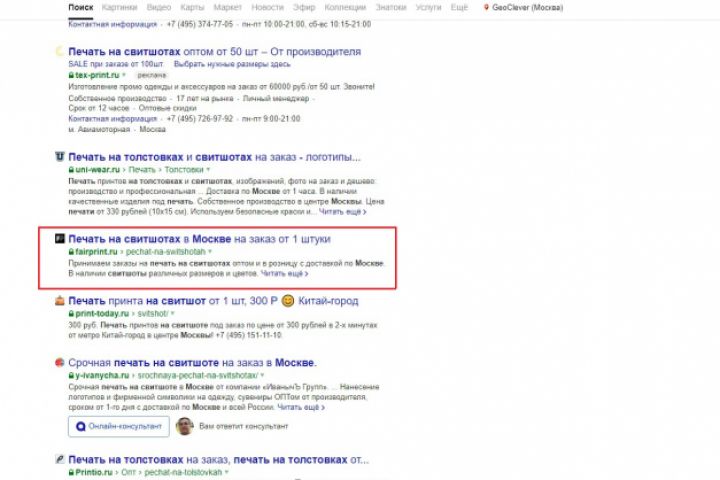
Task: Open 'Печать принта на свитшот от 1 шт, 300 Р' result
Action: tap(213, 301)
